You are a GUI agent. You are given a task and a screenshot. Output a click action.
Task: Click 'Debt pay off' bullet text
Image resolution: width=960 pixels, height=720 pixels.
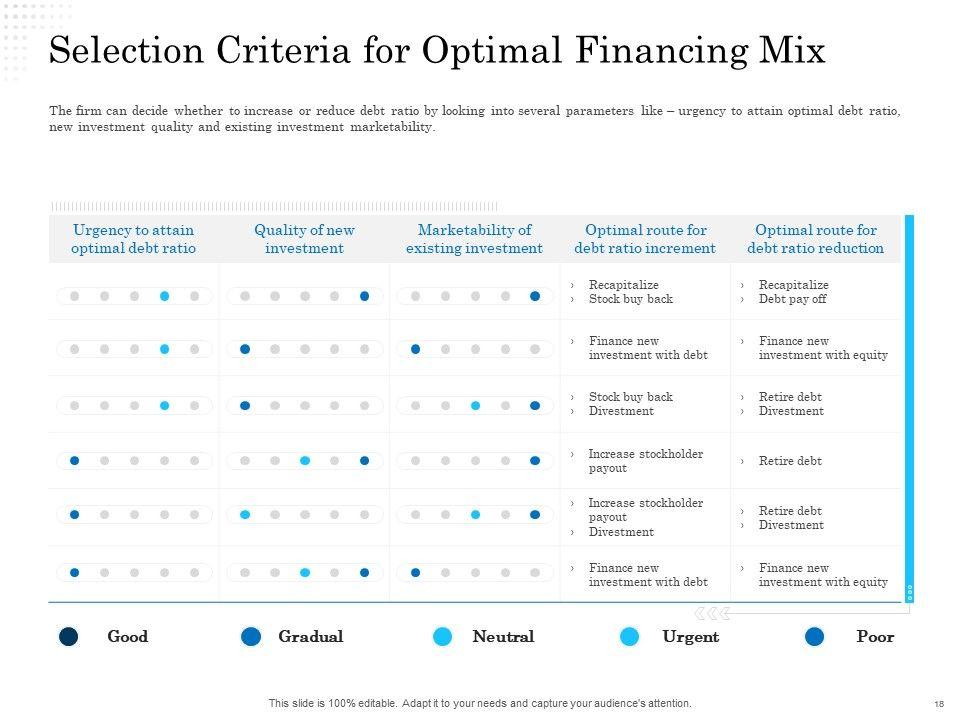(792, 299)
